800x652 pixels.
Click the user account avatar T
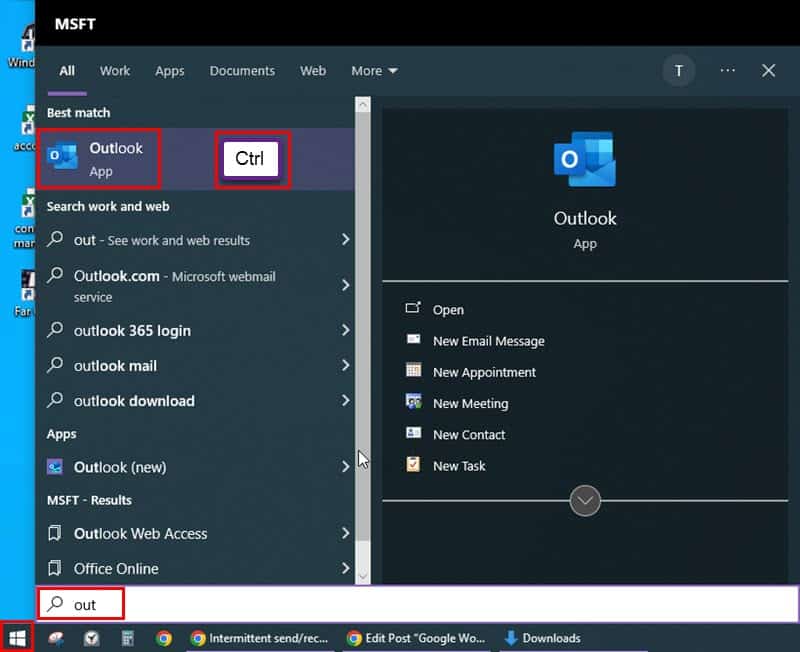[679, 71]
